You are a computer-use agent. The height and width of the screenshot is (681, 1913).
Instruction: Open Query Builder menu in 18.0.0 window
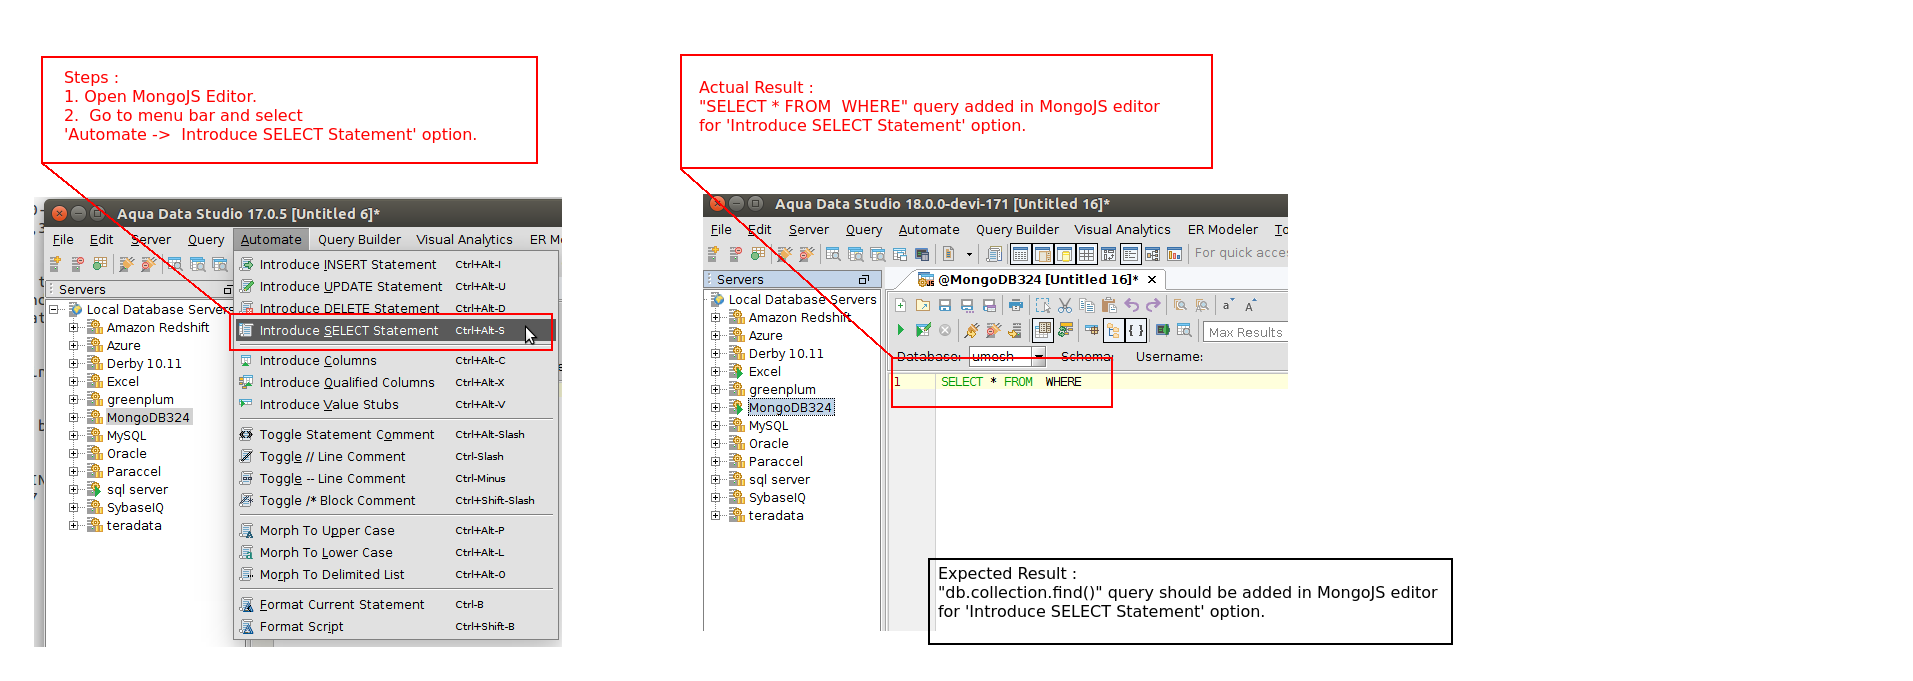[x=1017, y=229]
